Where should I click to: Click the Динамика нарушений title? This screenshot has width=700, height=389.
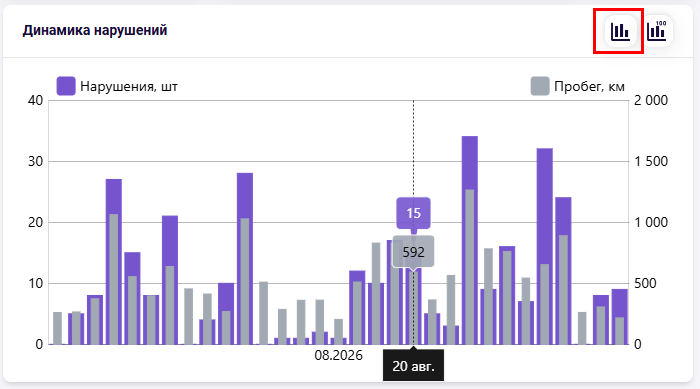pyautogui.click(x=95, y=30)
